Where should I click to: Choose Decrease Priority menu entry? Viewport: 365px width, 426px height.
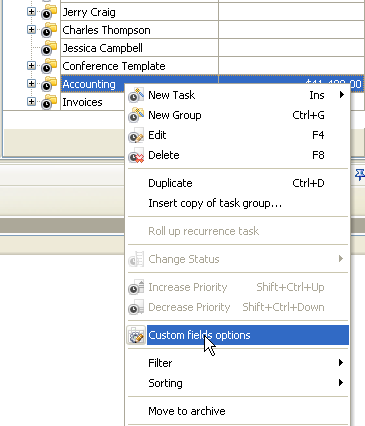pos(238,307)
